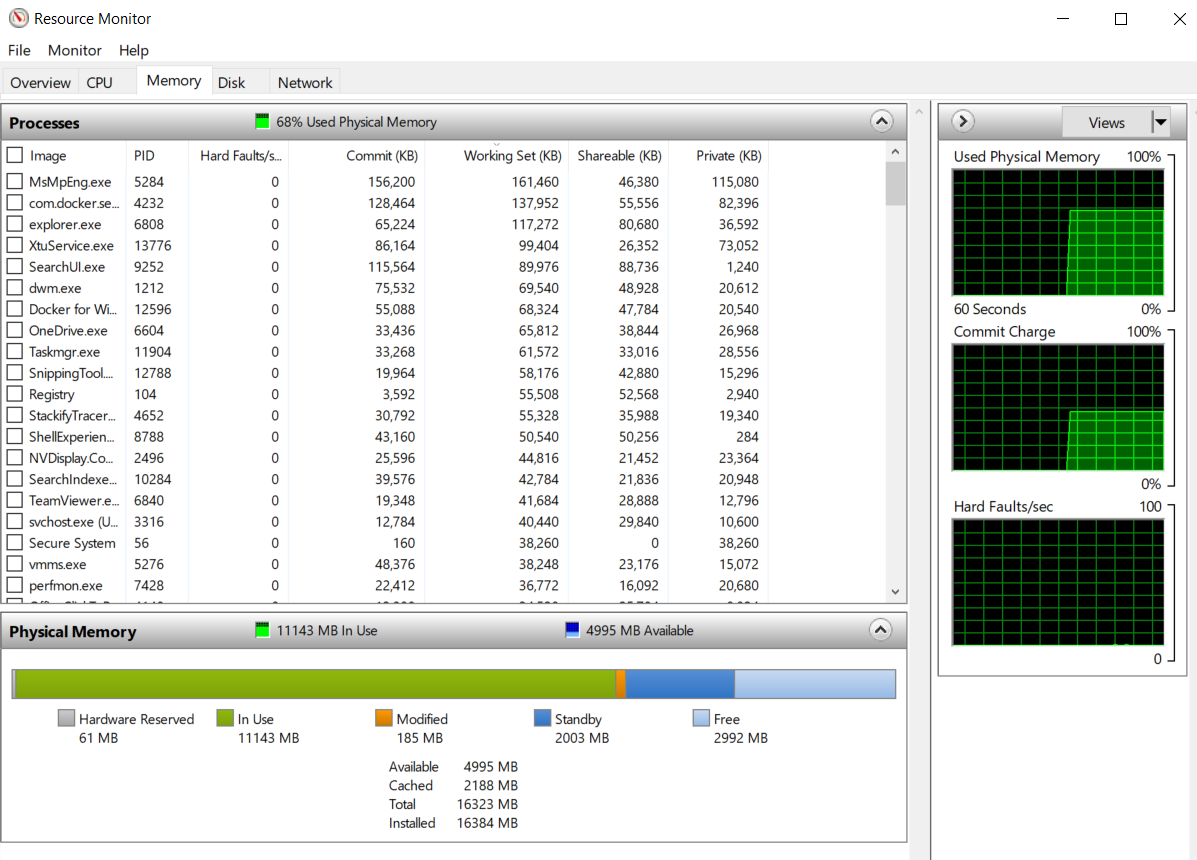
Task: Click the green In Use indicator in Physical Memory header
Action: point(262,630)
